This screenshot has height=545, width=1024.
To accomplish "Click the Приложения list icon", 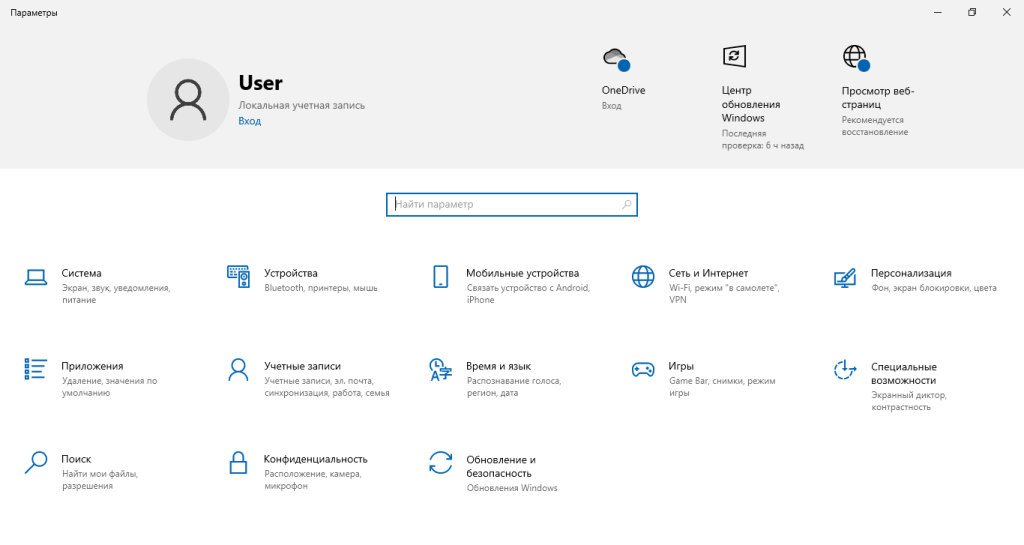I will [x=36, y=370].
